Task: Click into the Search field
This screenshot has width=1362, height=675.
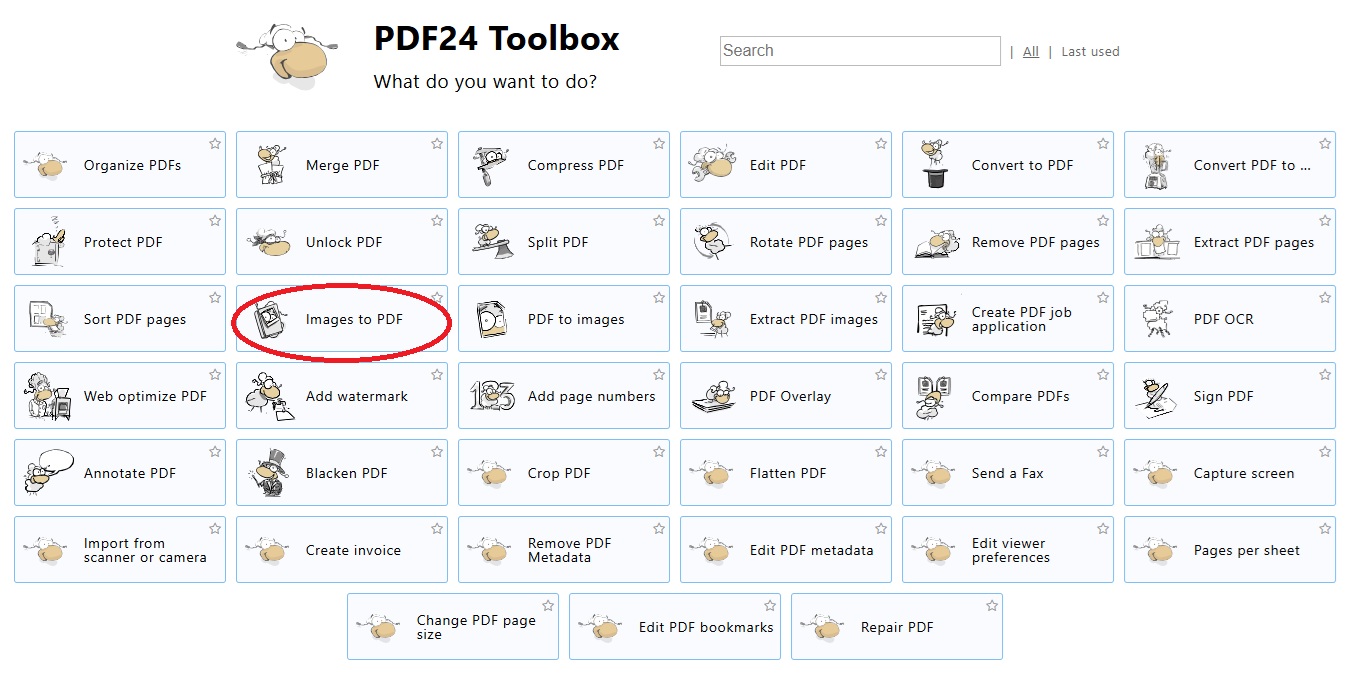Action: coord(859,51)
